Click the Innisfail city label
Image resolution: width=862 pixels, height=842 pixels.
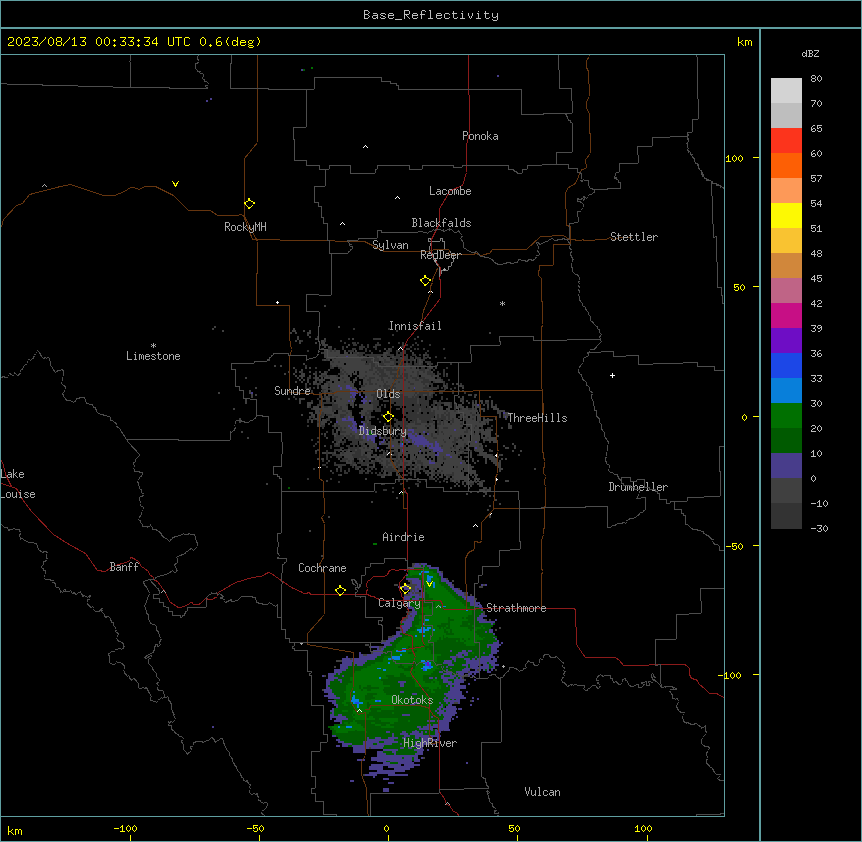point(415,326)
